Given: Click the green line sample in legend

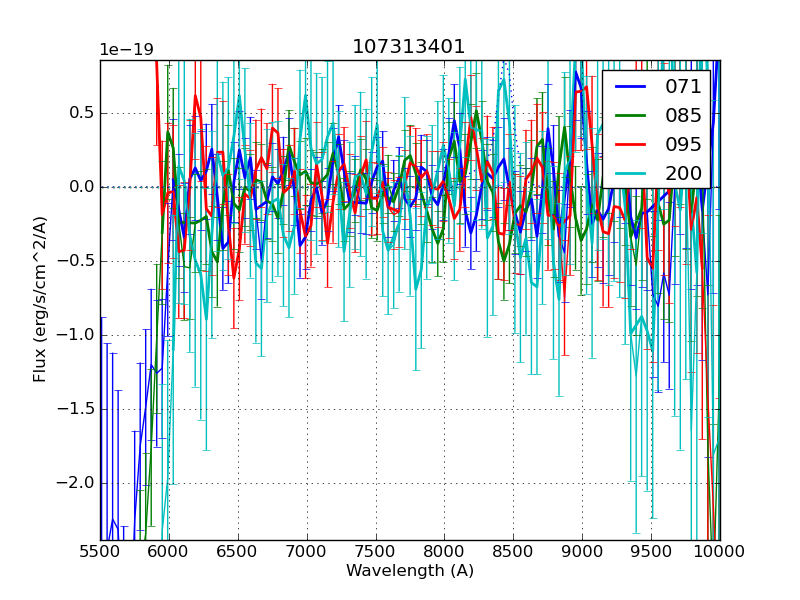Looking at the screenshot, I should pyautogui.click(x=630, y=115).
